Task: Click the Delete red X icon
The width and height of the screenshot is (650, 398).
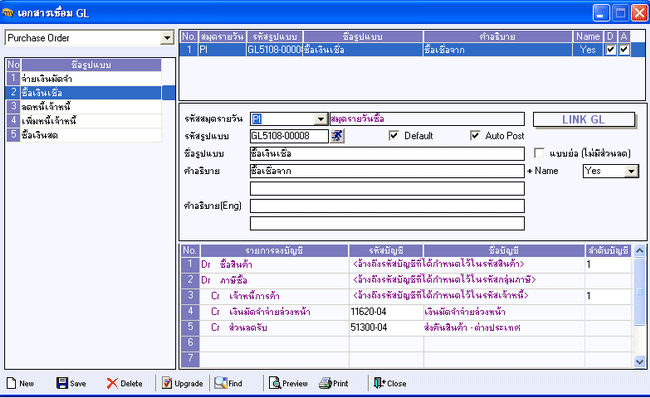Action: point(112,383)
